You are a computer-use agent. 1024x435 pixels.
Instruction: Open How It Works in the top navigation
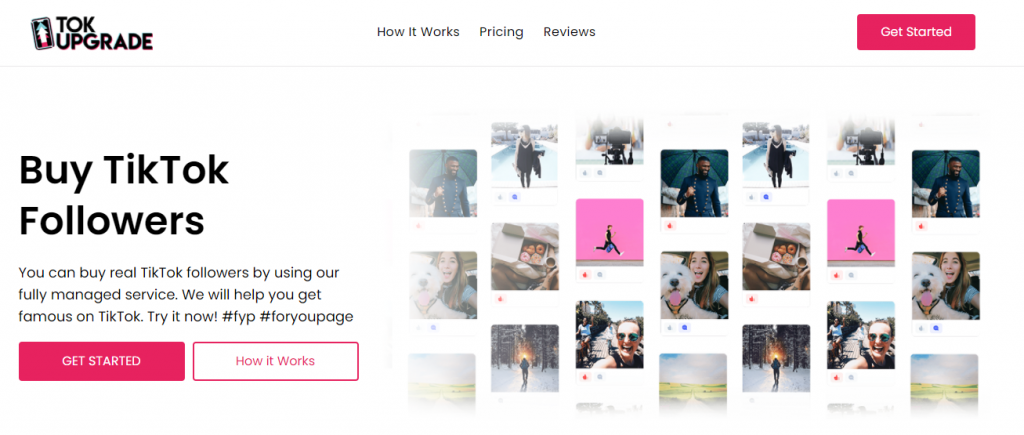click(x=418, y=32)
